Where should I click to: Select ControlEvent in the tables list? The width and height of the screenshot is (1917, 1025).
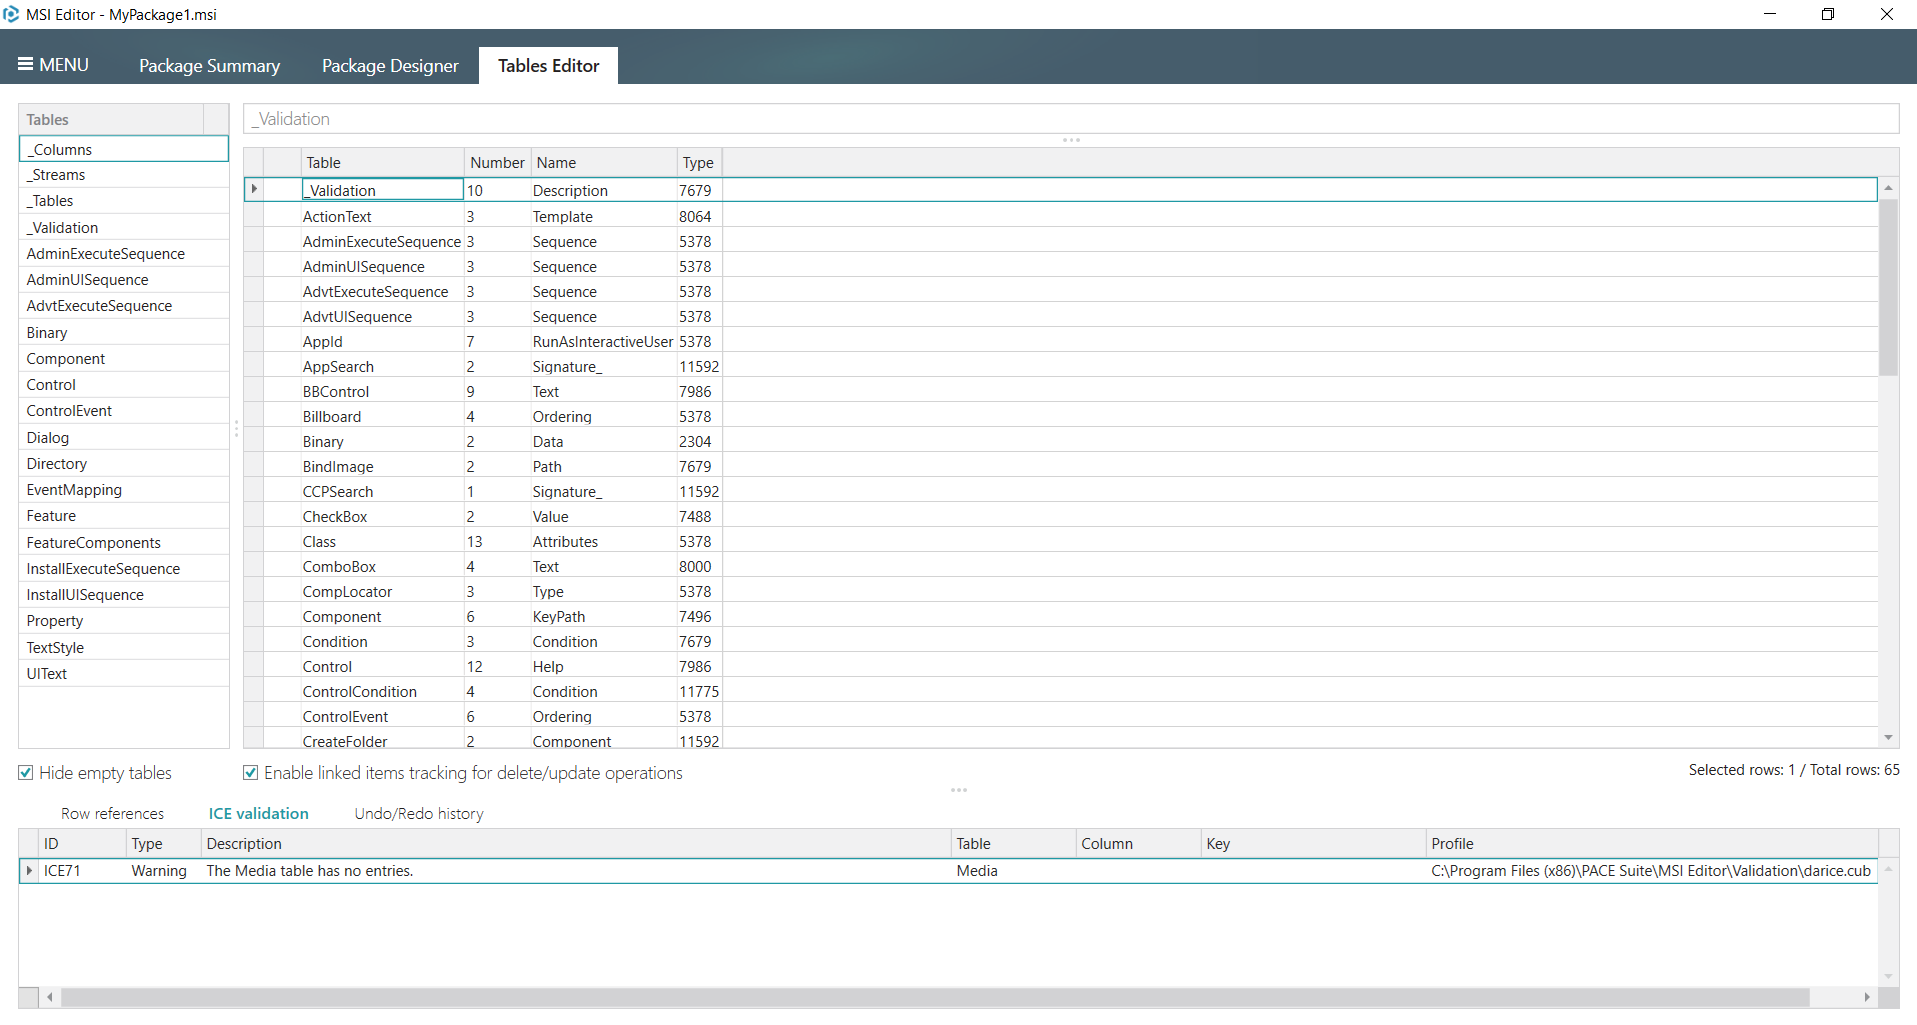click(124, 411)
